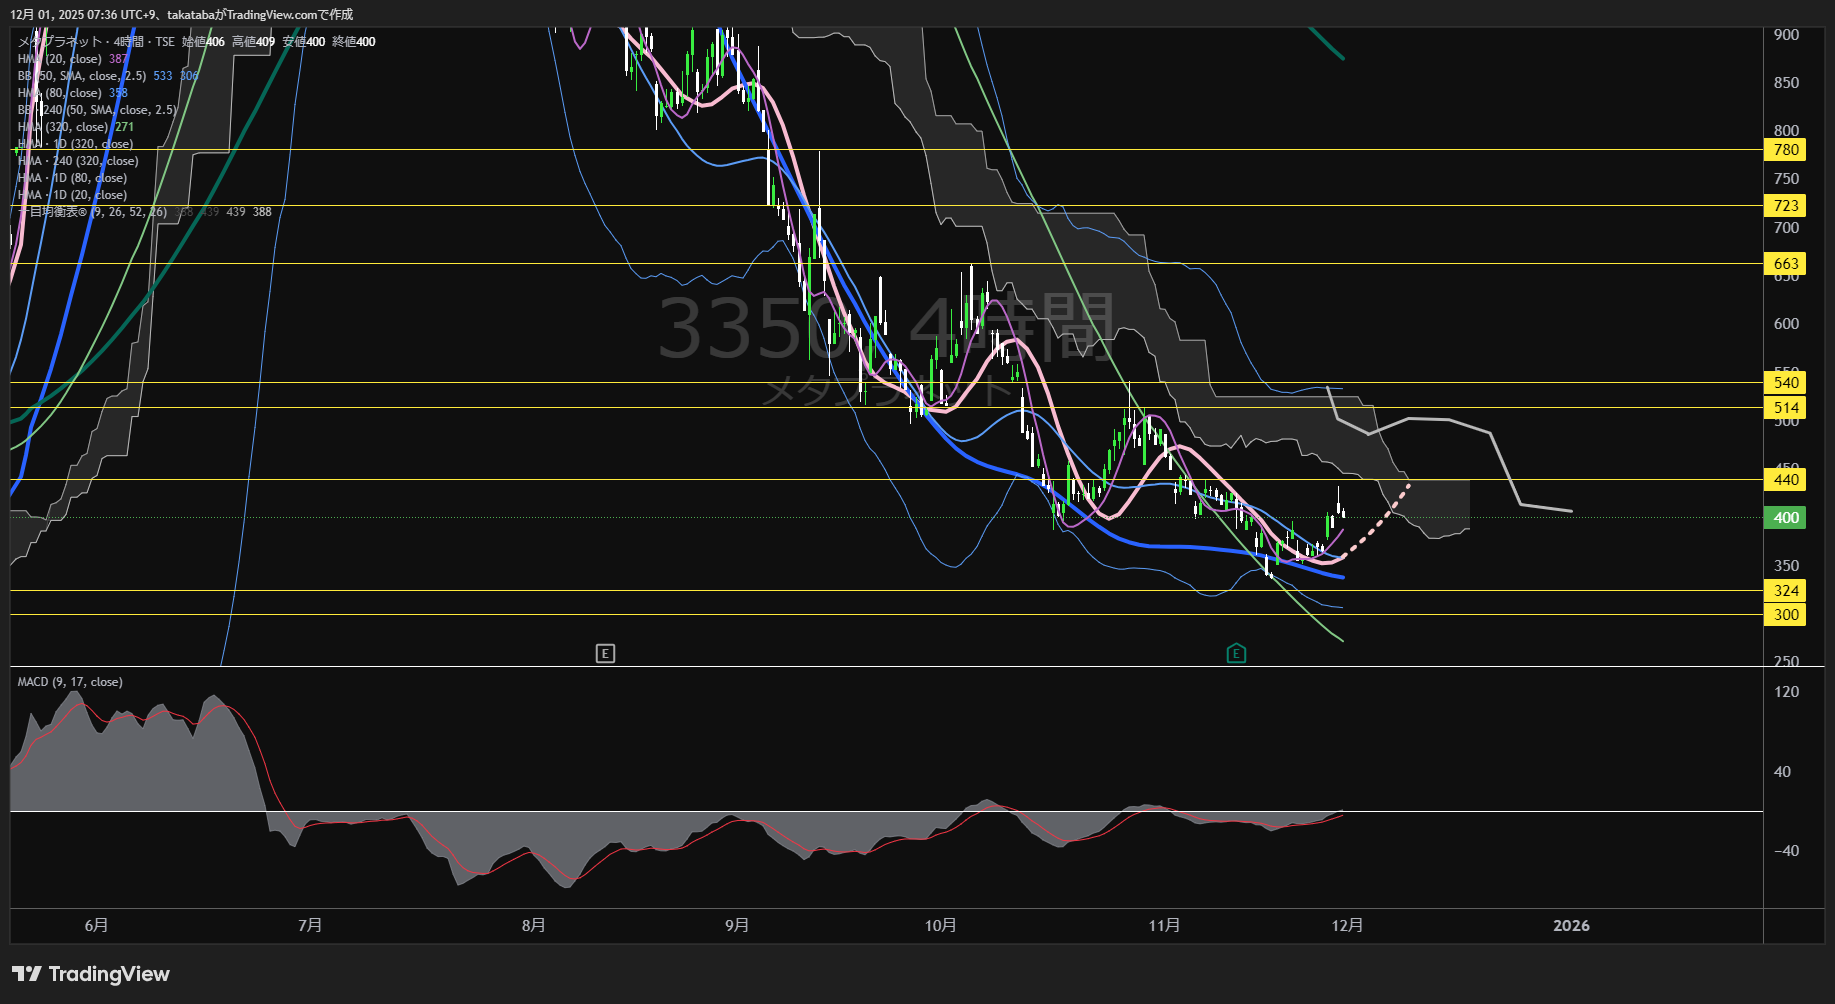Click the yellow 300 price label
Image resolution: width=1835 pixels, height=1004 pixels.
1785,615
